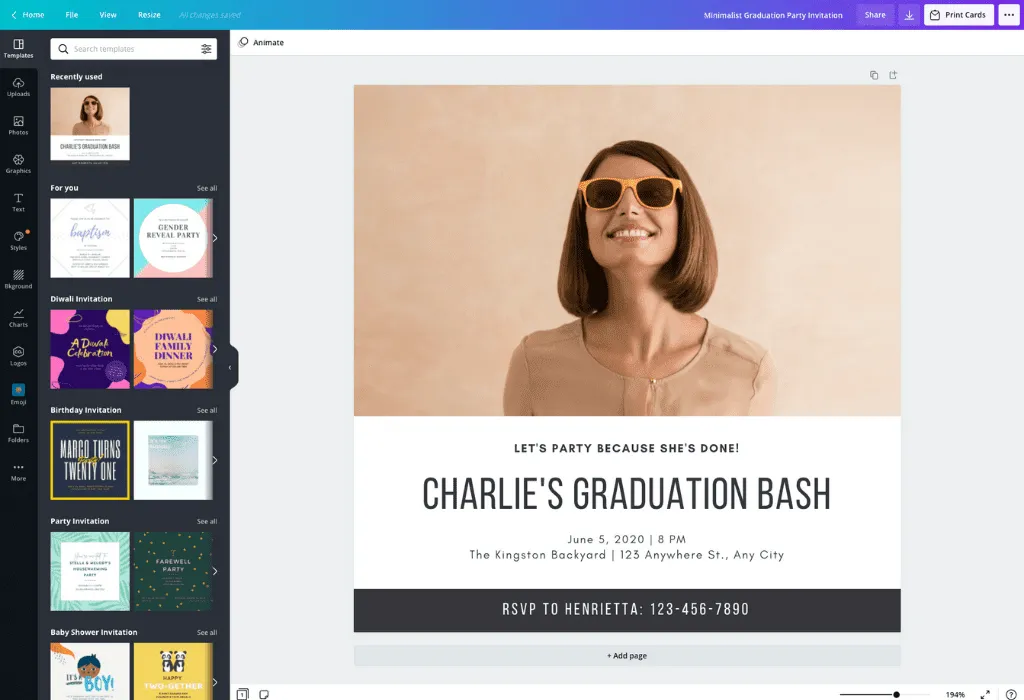Open the Uploads sidebar tab

[x=18, y=88]
